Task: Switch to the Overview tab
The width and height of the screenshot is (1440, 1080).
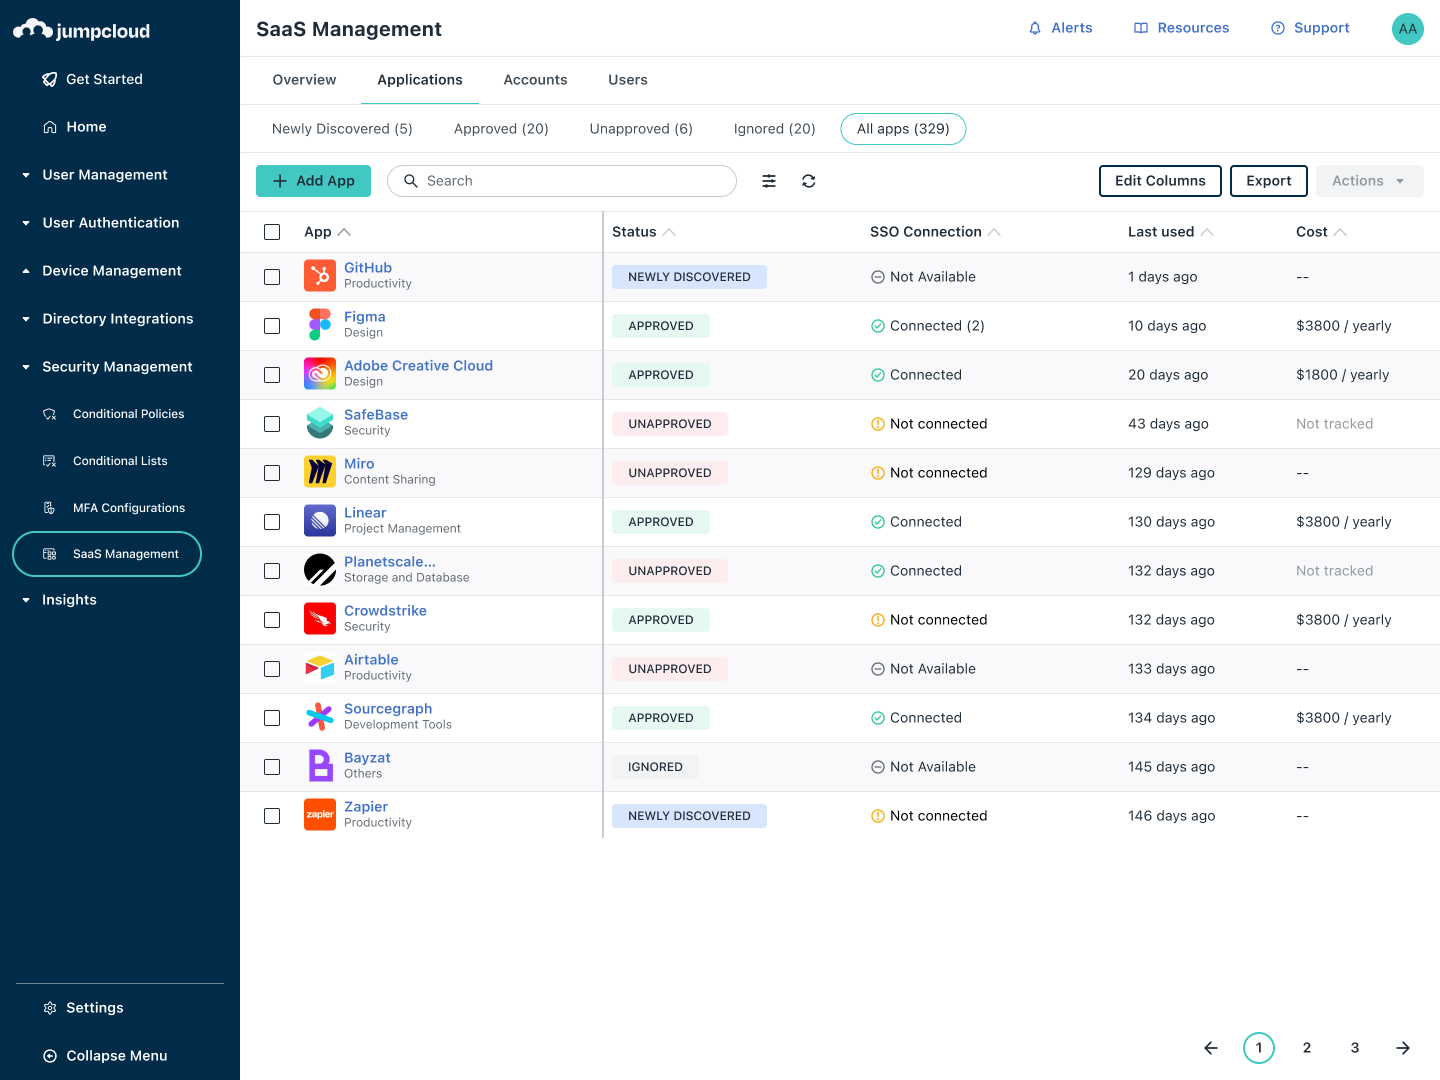Action: (x=304, y=80)
